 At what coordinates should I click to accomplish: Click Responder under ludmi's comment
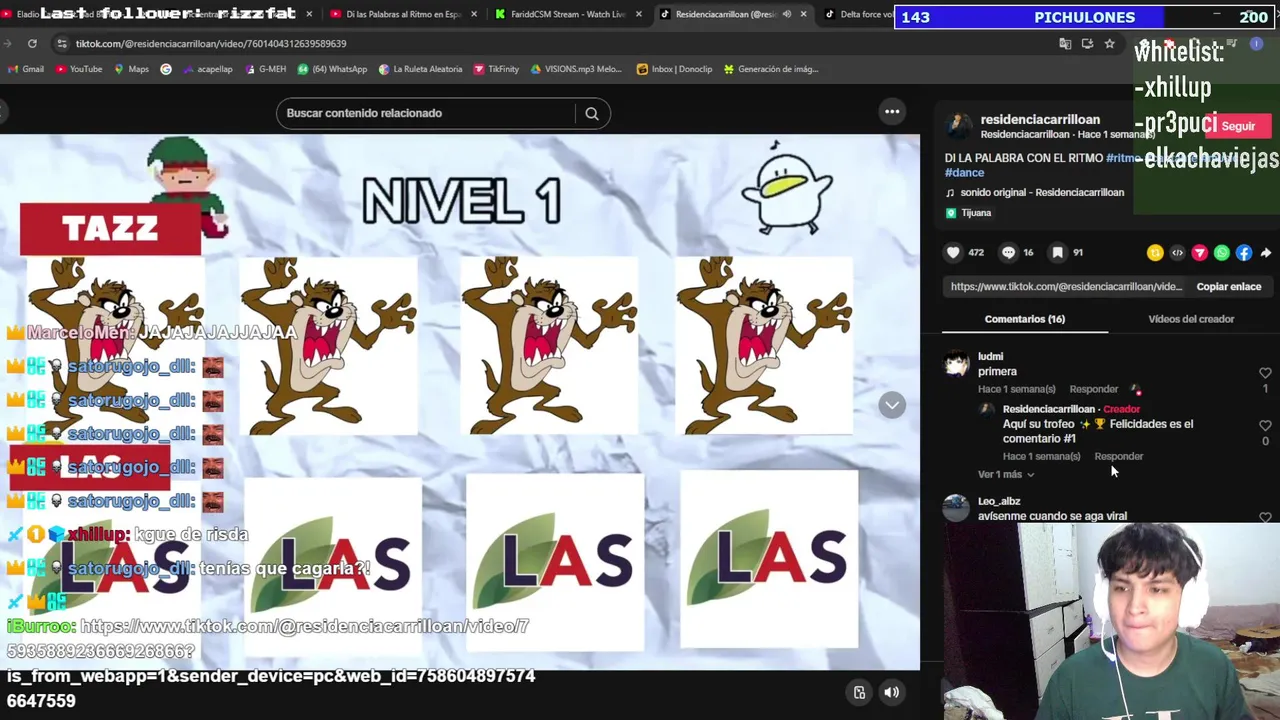1094,389
